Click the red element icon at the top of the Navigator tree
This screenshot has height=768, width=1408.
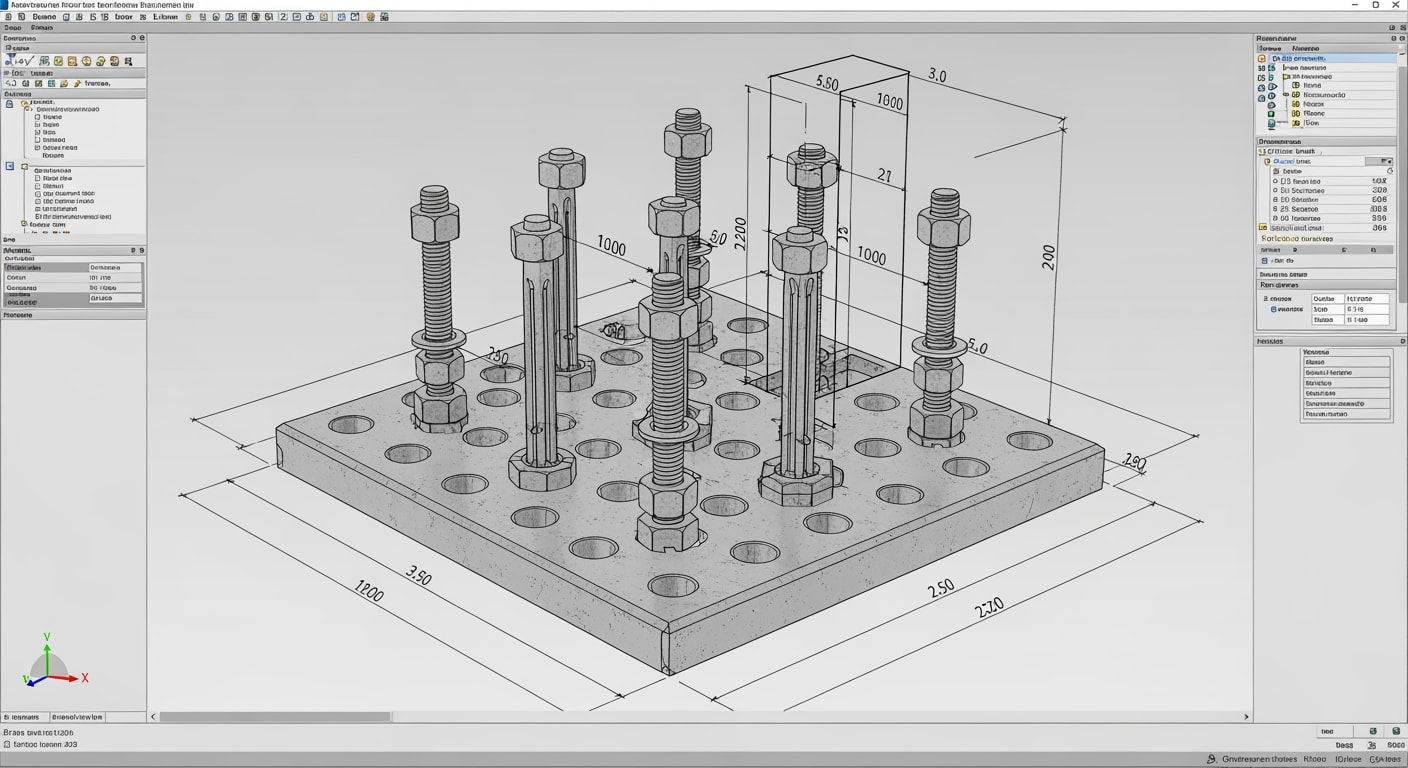tap(1262, 58)
